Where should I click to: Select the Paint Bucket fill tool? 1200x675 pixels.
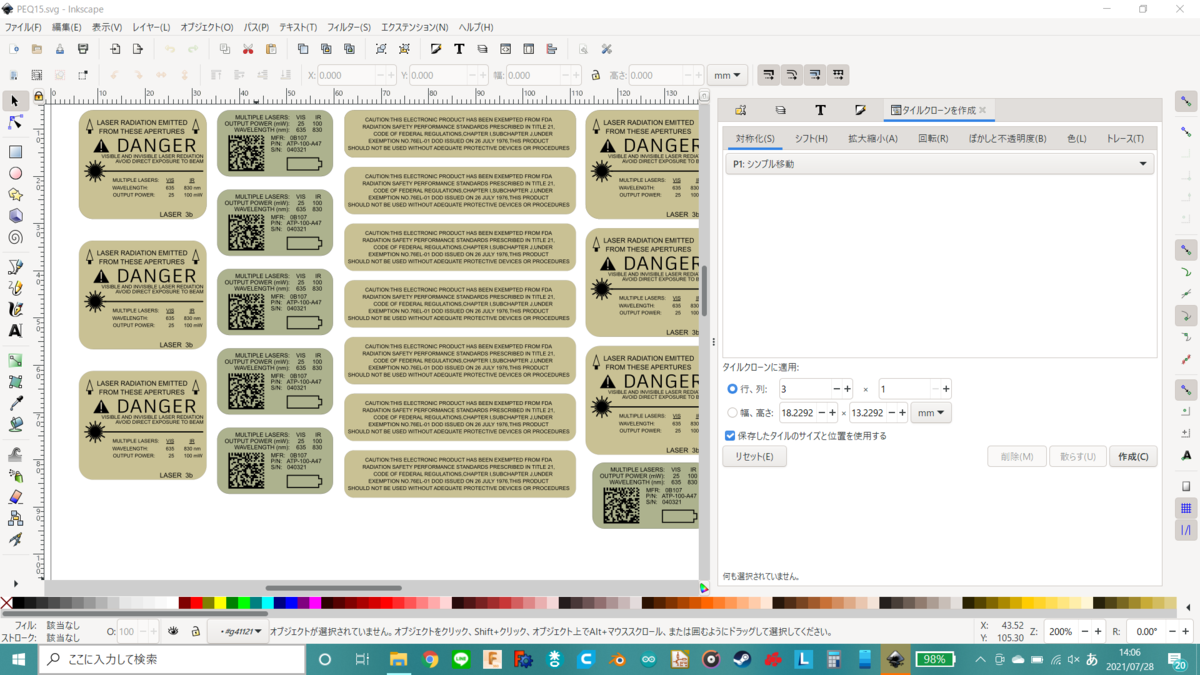(15, 425)
